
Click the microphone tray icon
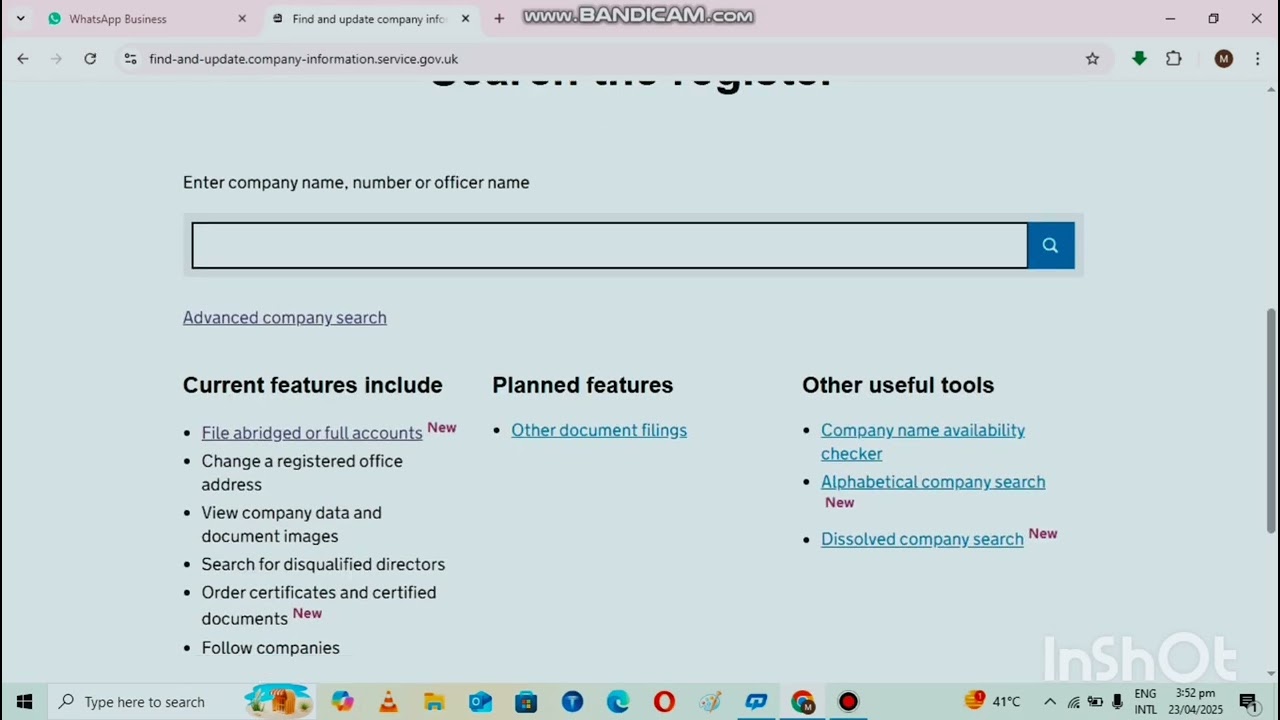tap(1117, 702)
